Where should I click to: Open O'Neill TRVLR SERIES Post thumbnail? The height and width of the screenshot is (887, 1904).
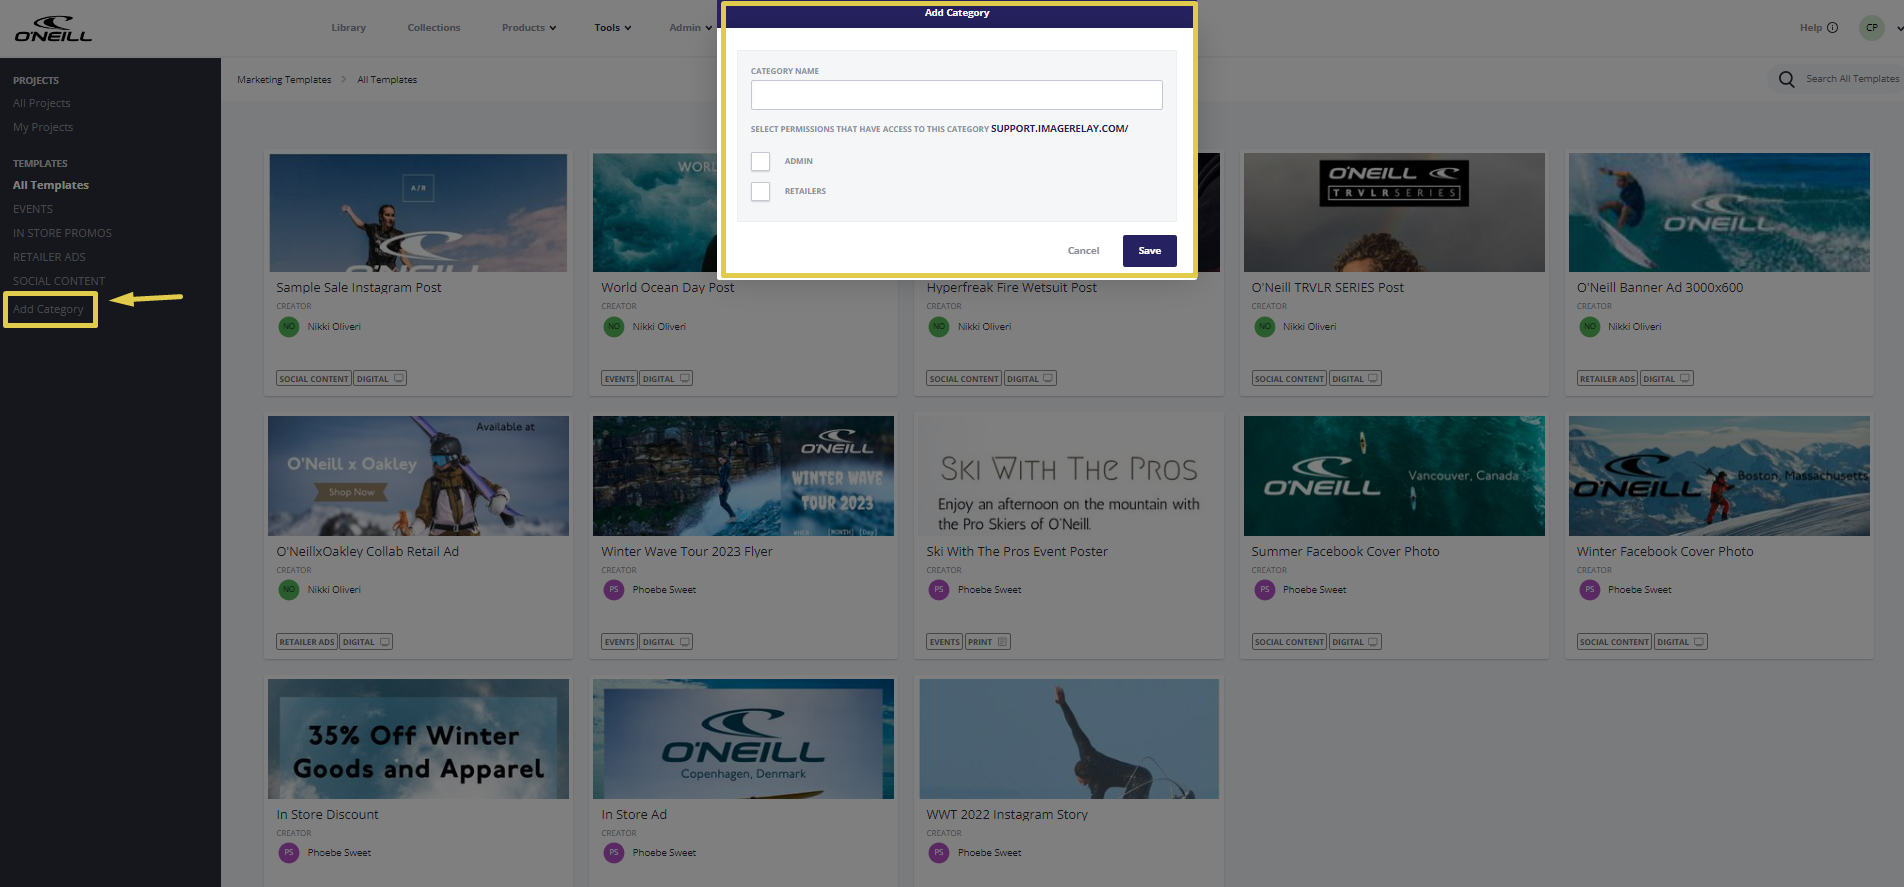tap(1394, 212)
